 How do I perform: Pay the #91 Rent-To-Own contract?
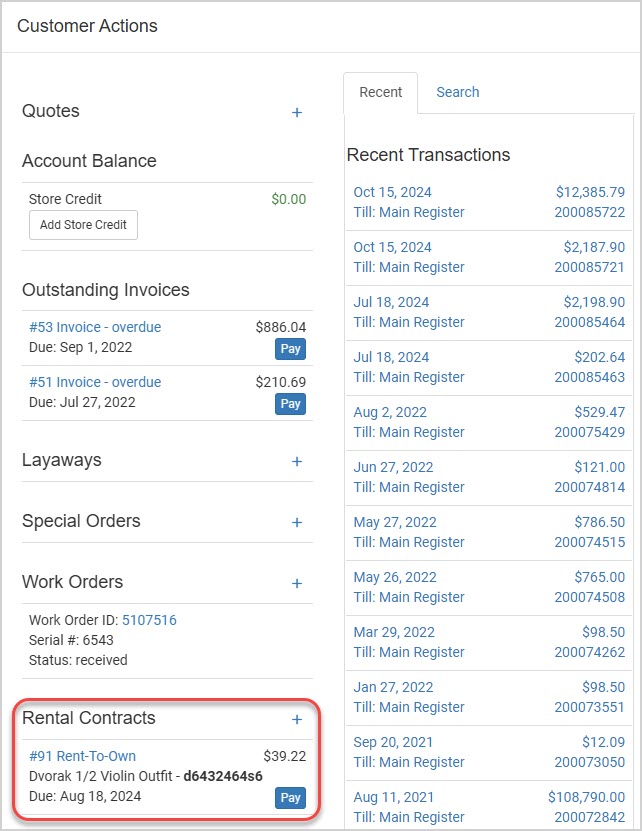click(x=290, y=798)
